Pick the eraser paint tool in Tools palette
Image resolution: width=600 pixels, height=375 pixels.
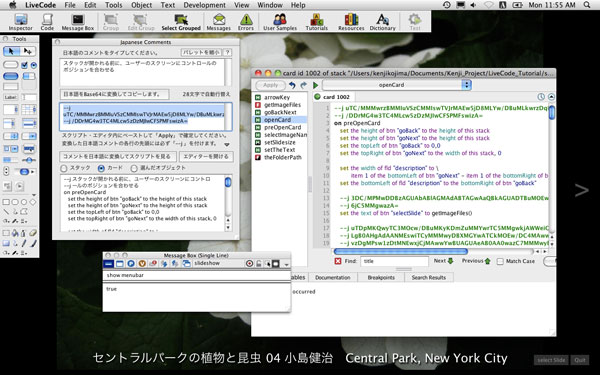point(33,232)
